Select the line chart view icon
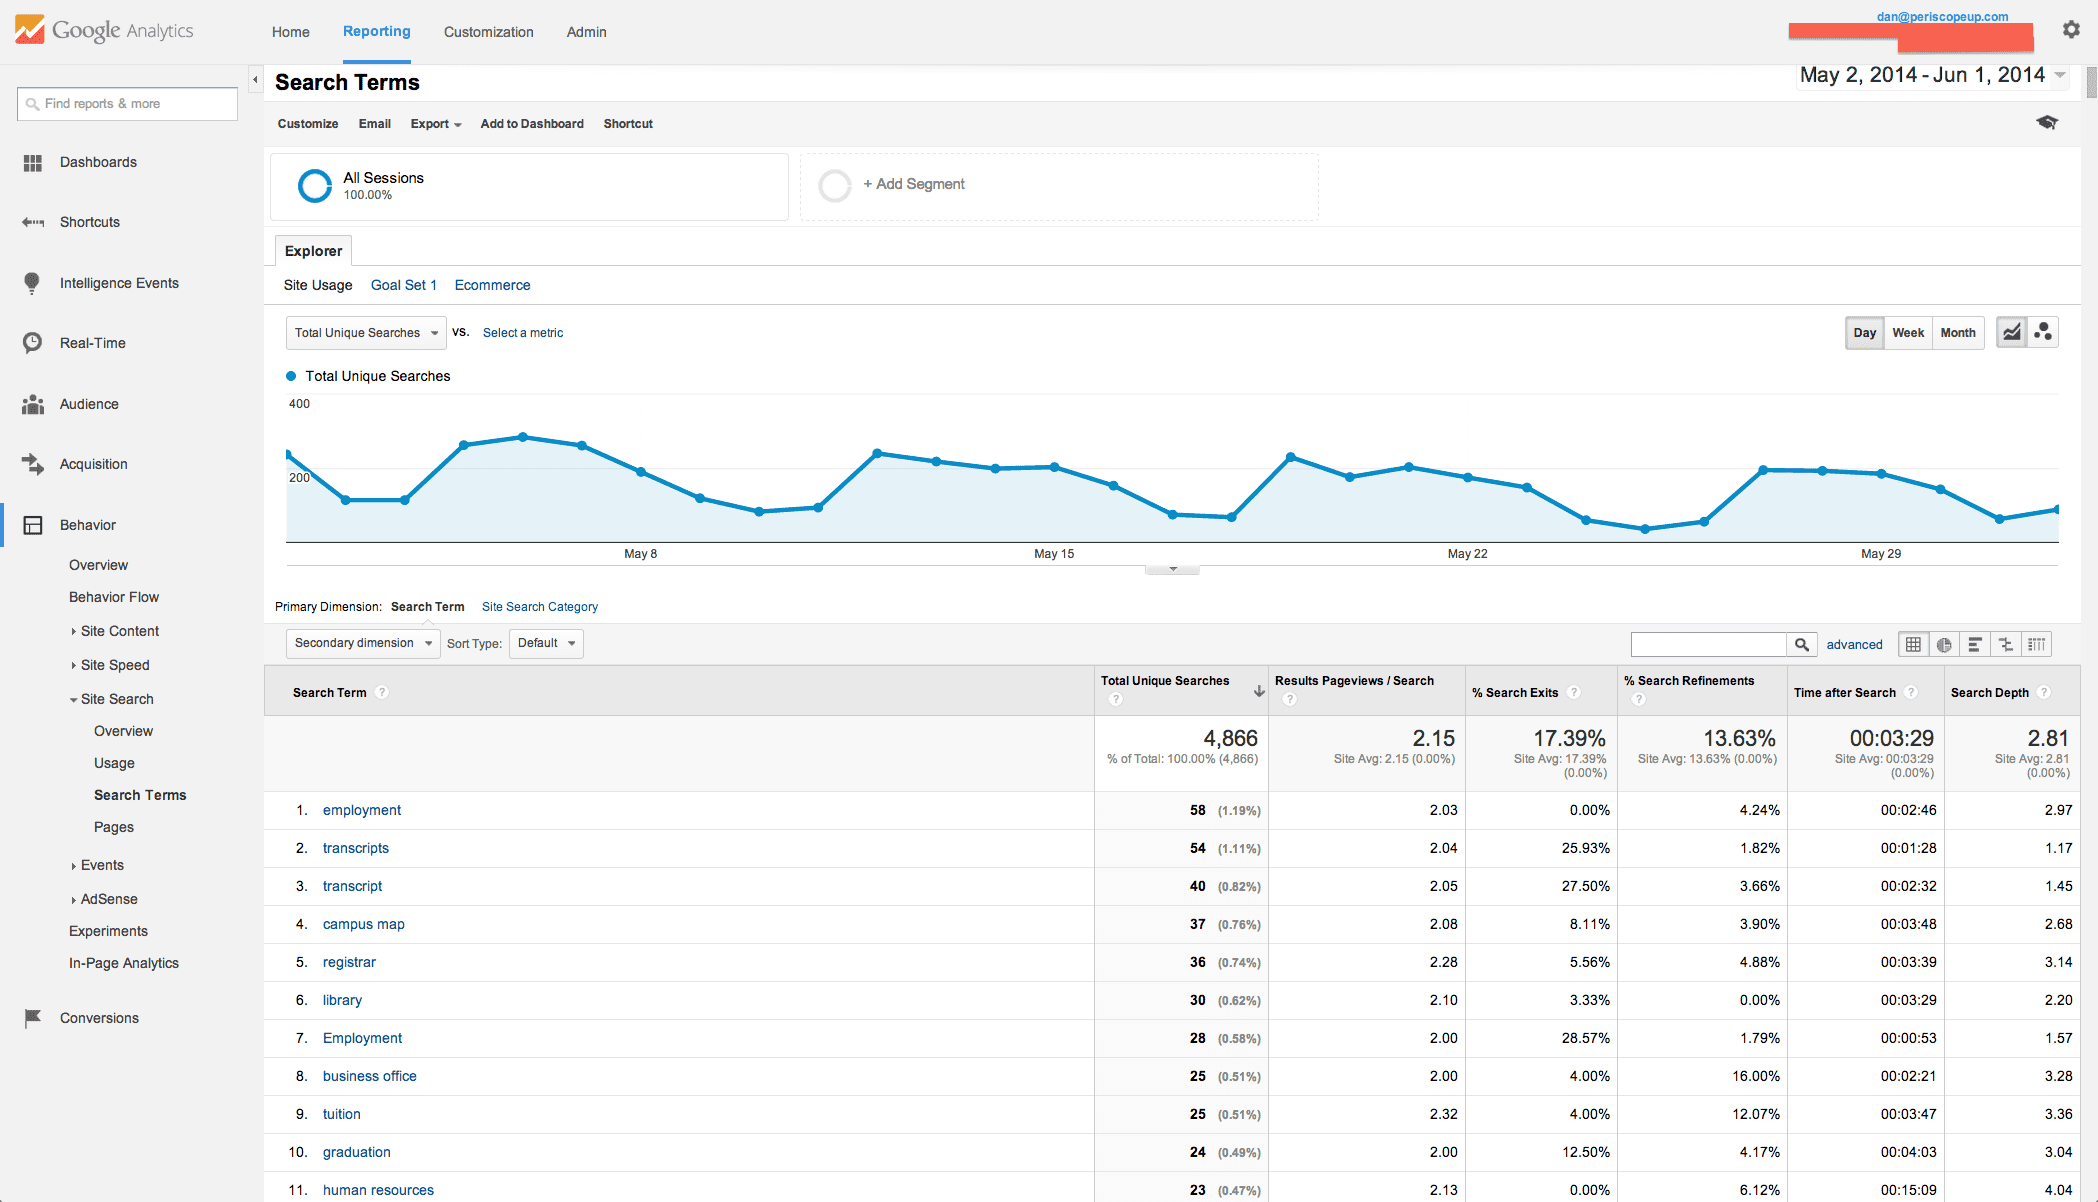The image size is (2098, 1202). point(2012,332)
